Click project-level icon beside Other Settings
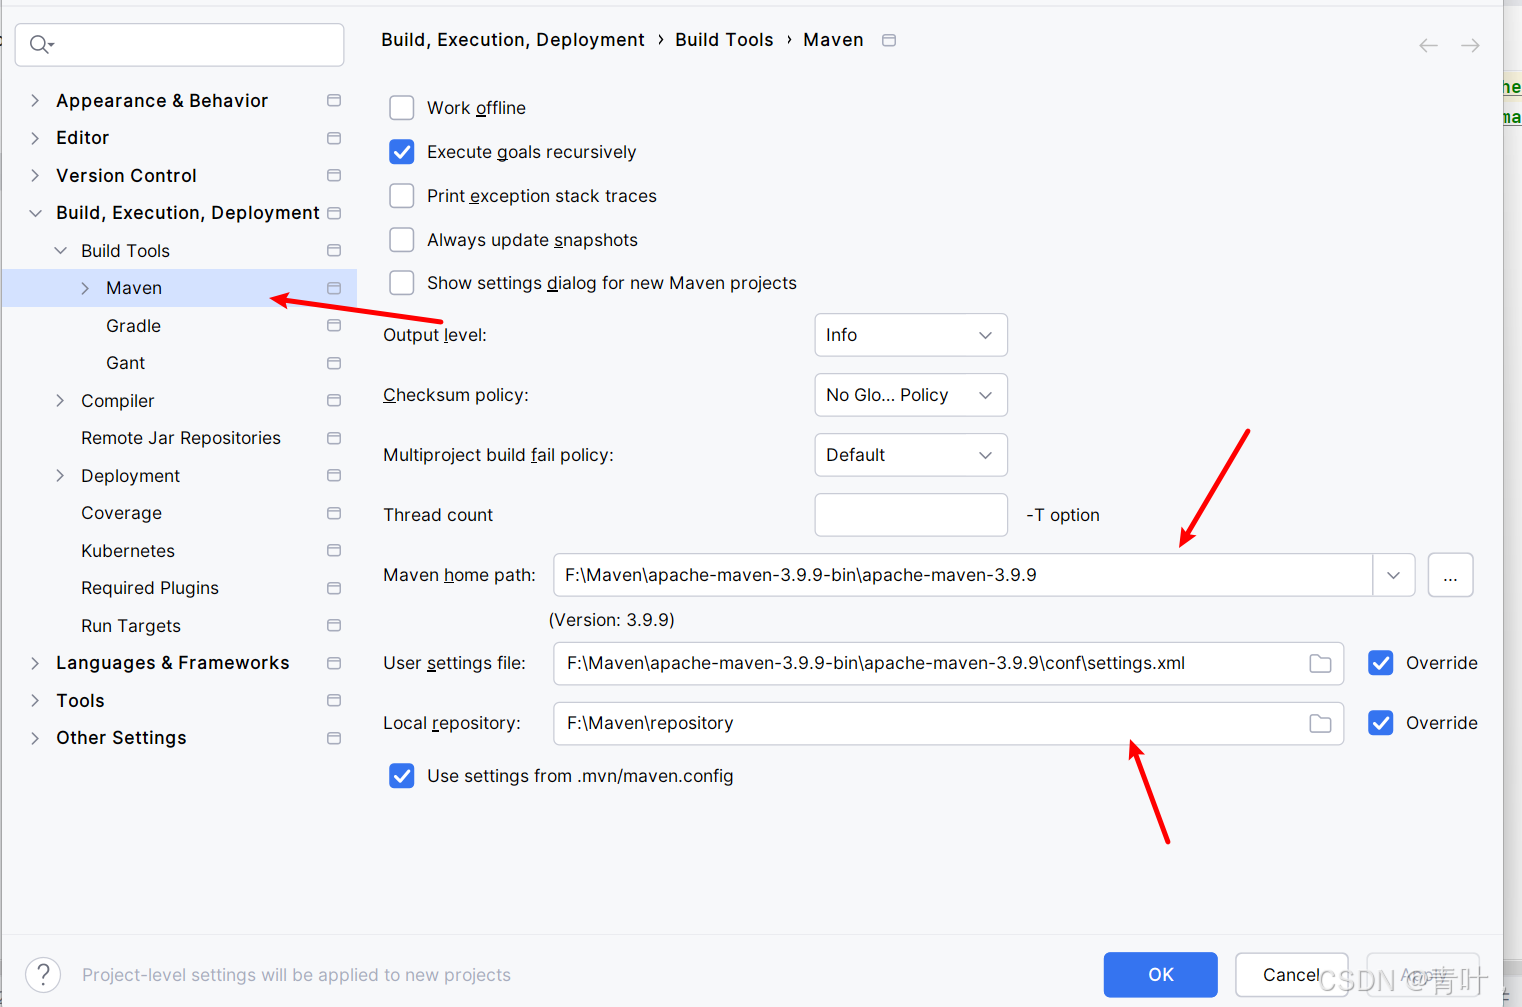 click(x=334, y=738)
